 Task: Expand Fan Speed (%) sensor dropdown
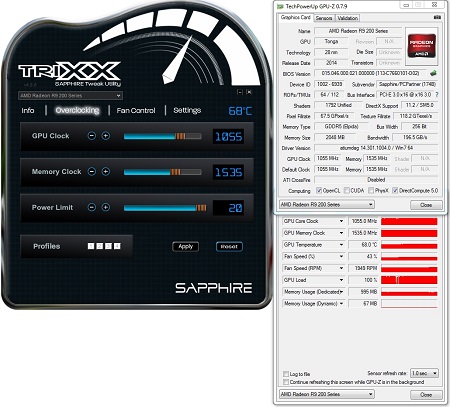click(x=341, y=256)
